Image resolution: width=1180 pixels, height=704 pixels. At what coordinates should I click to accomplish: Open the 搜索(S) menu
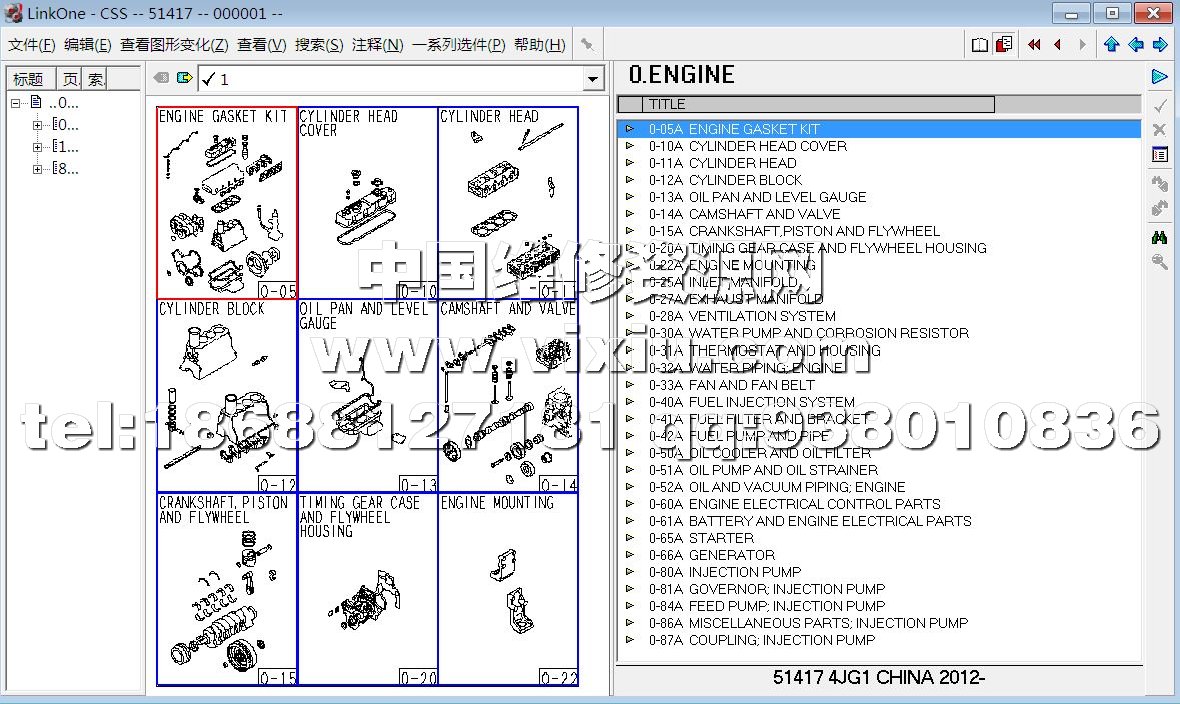tap(319, 45)
